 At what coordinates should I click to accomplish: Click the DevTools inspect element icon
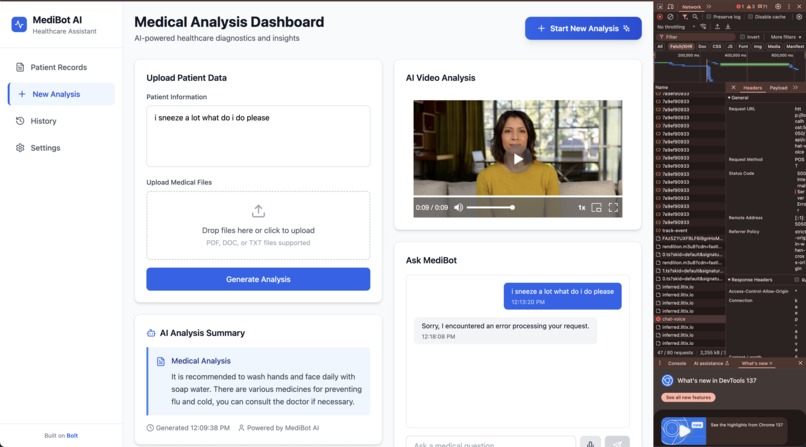tap(660, 7)
